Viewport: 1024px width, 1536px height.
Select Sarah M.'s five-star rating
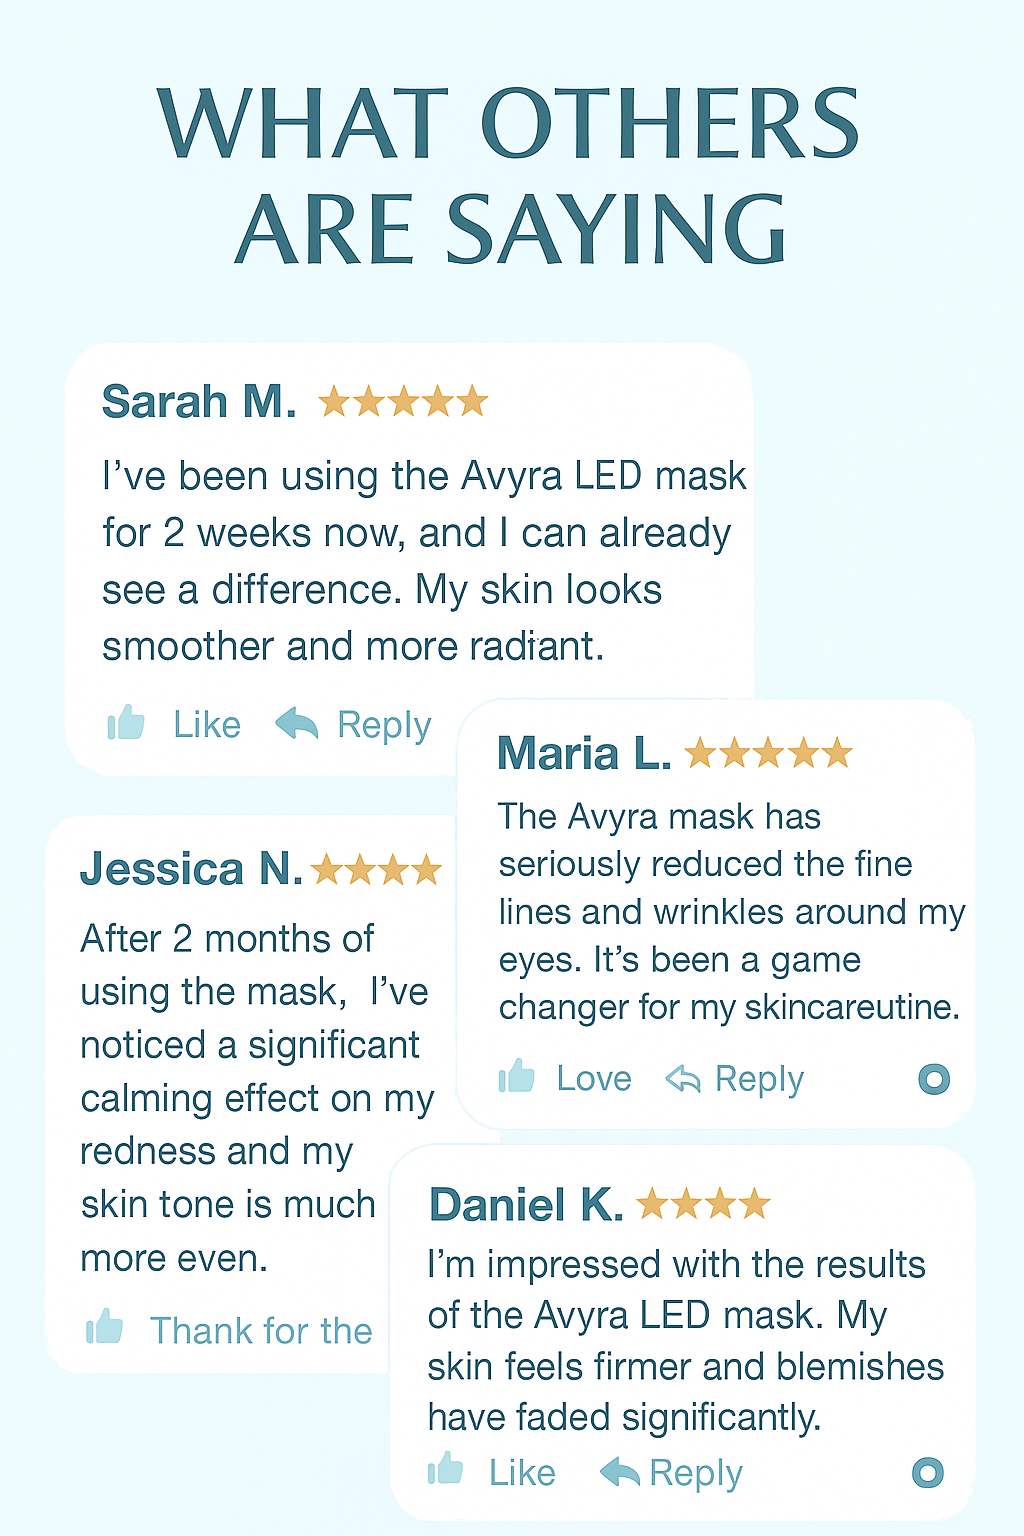403,402
